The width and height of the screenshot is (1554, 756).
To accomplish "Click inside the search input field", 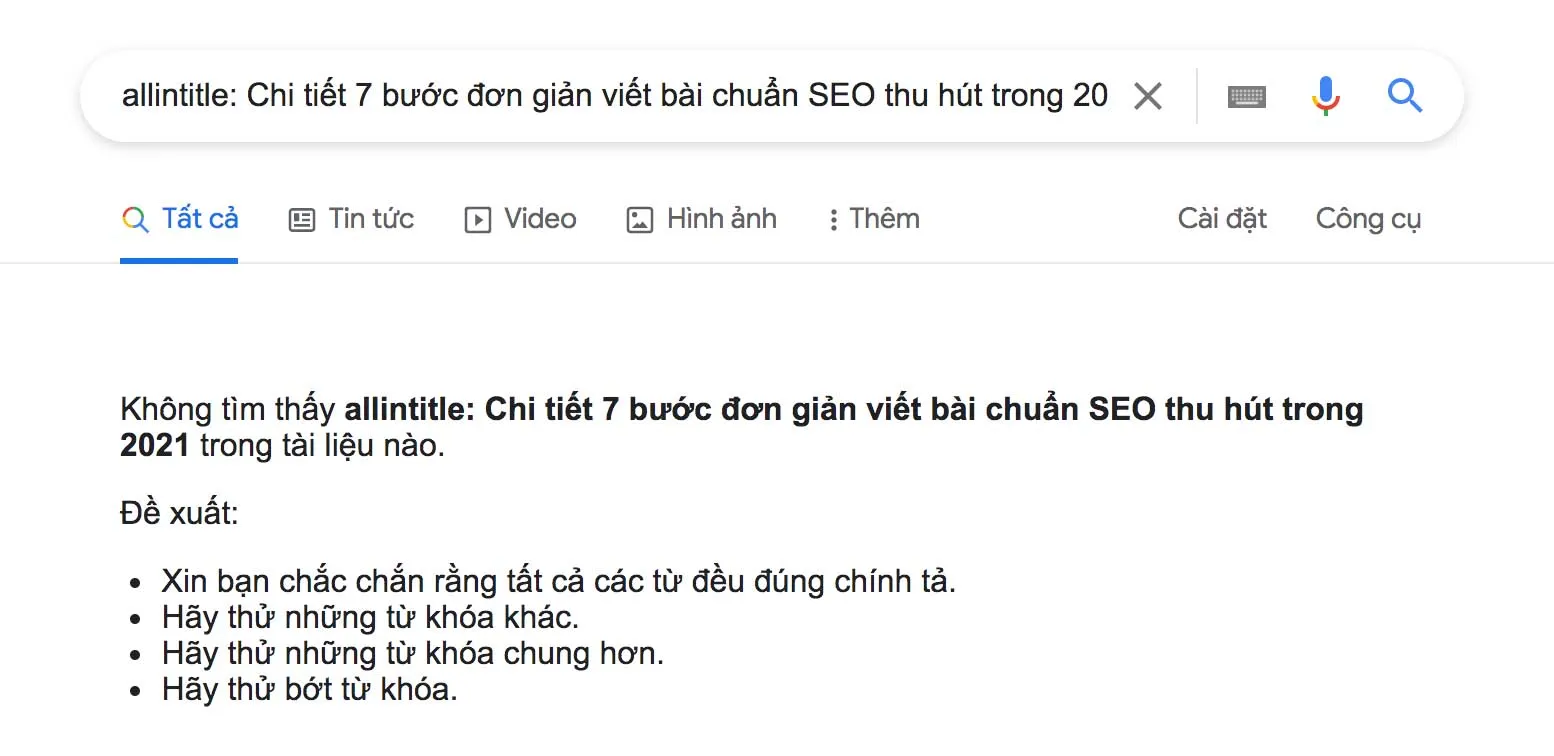I will pos(600,95).
